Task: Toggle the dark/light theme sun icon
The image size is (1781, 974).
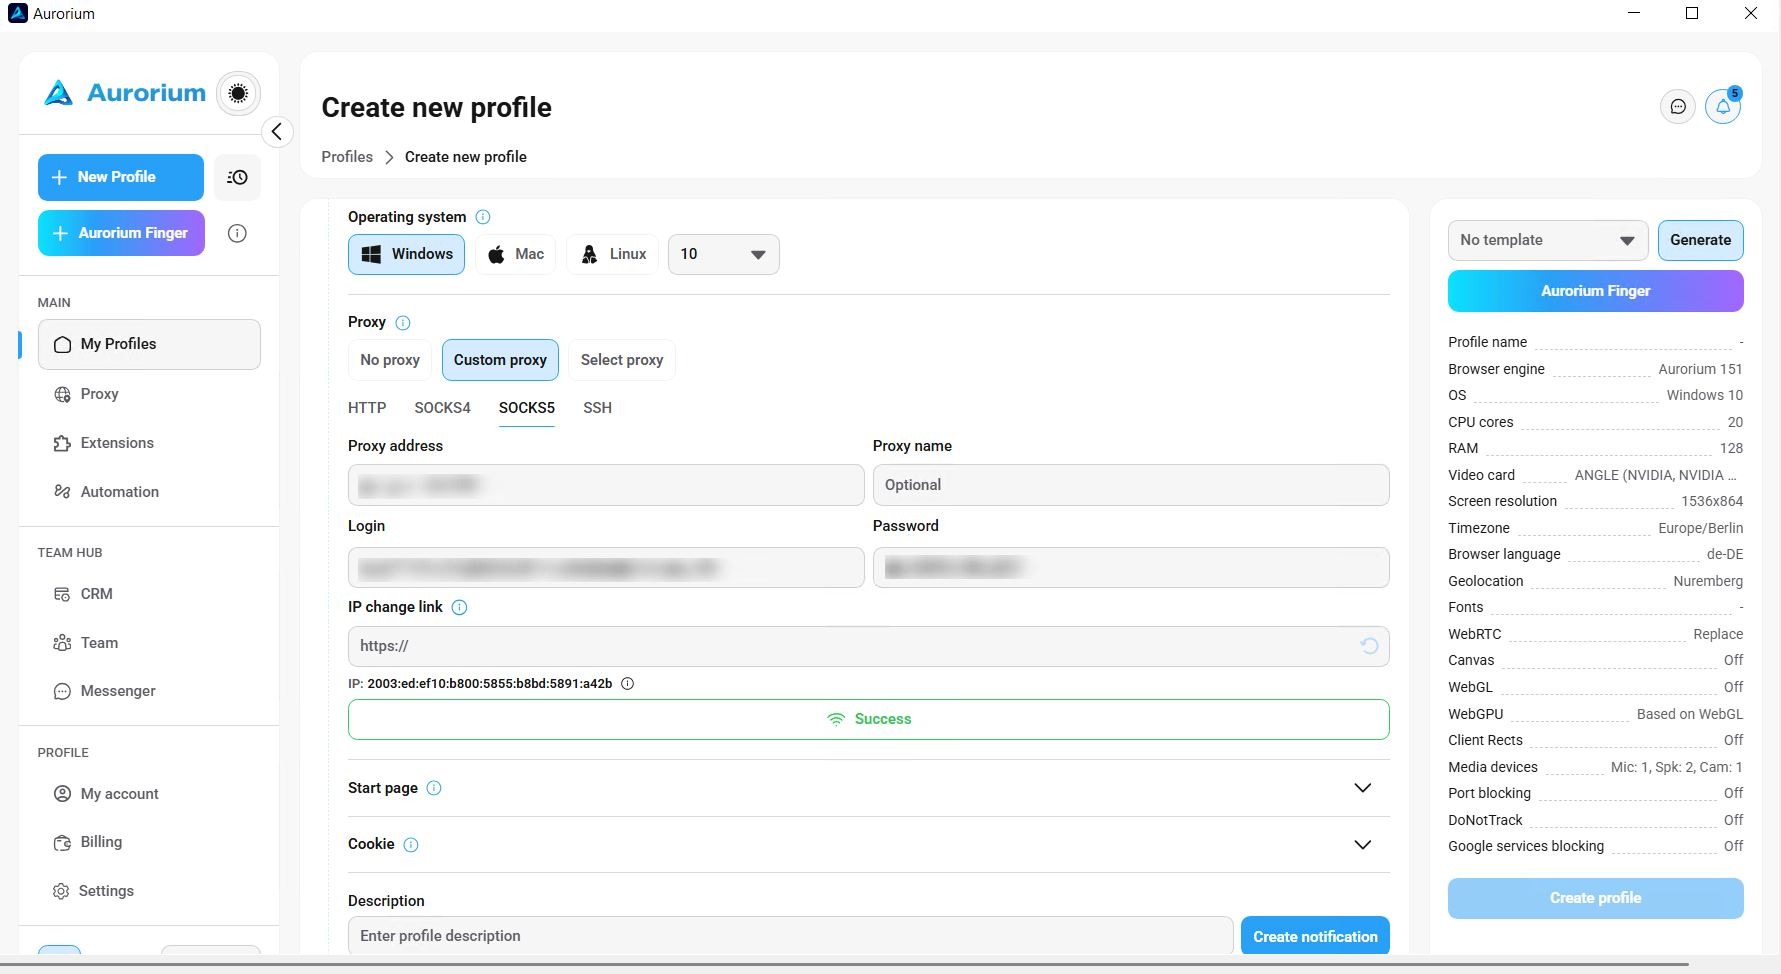Action: (x=238, y=93)
